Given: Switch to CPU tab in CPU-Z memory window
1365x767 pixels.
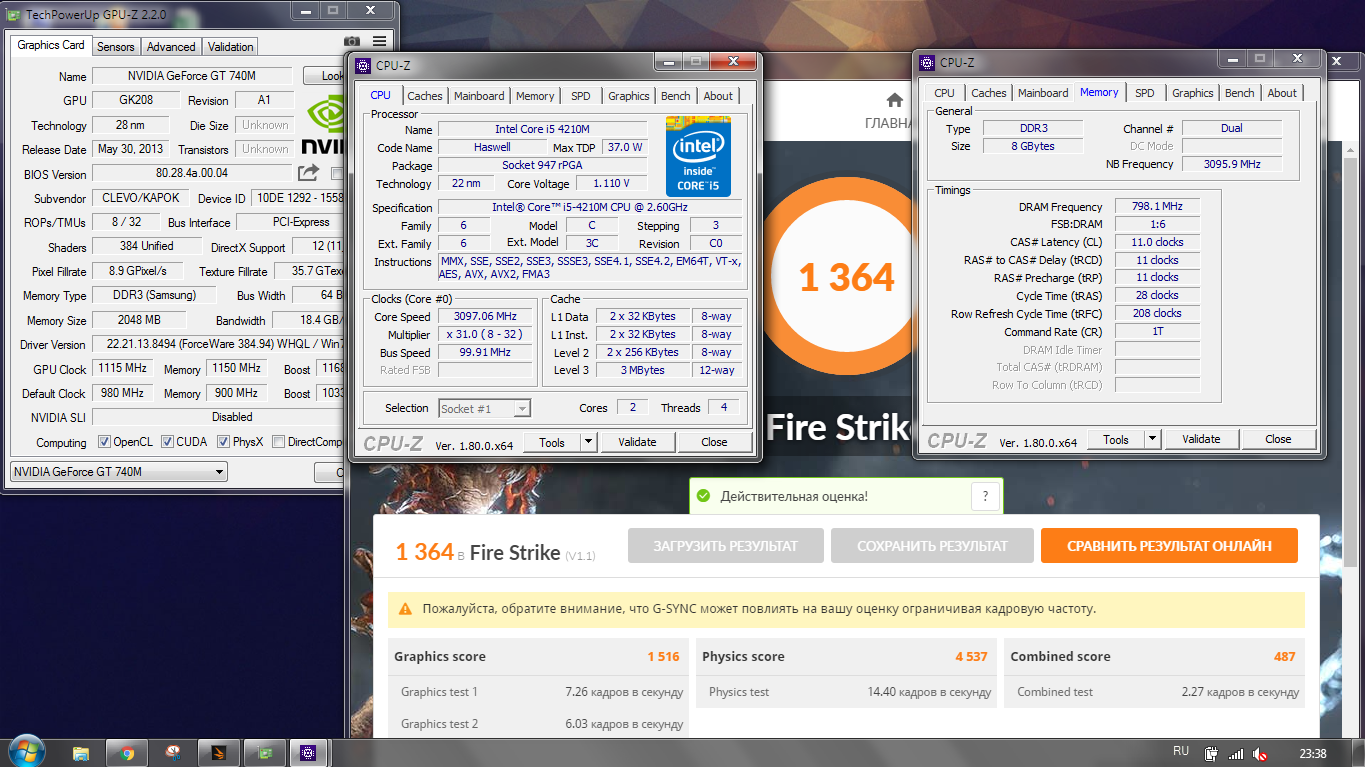Looking at the screenshot, I should [945, 93].
